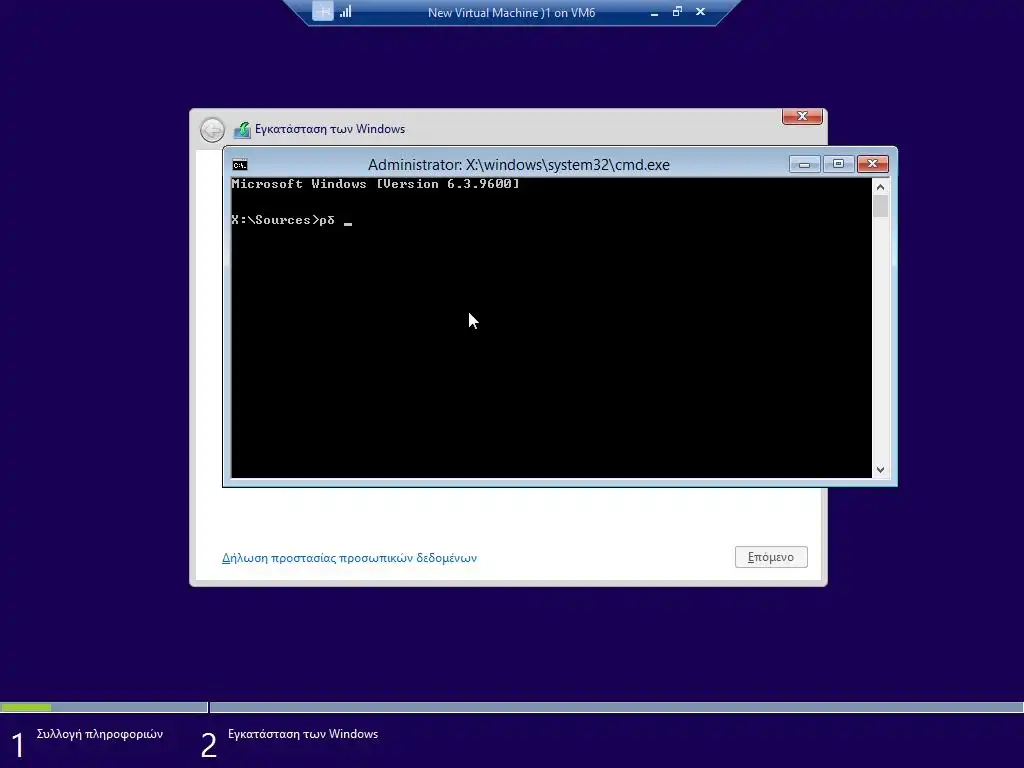Click the Microsoft Windows version text line

[376, 184]
